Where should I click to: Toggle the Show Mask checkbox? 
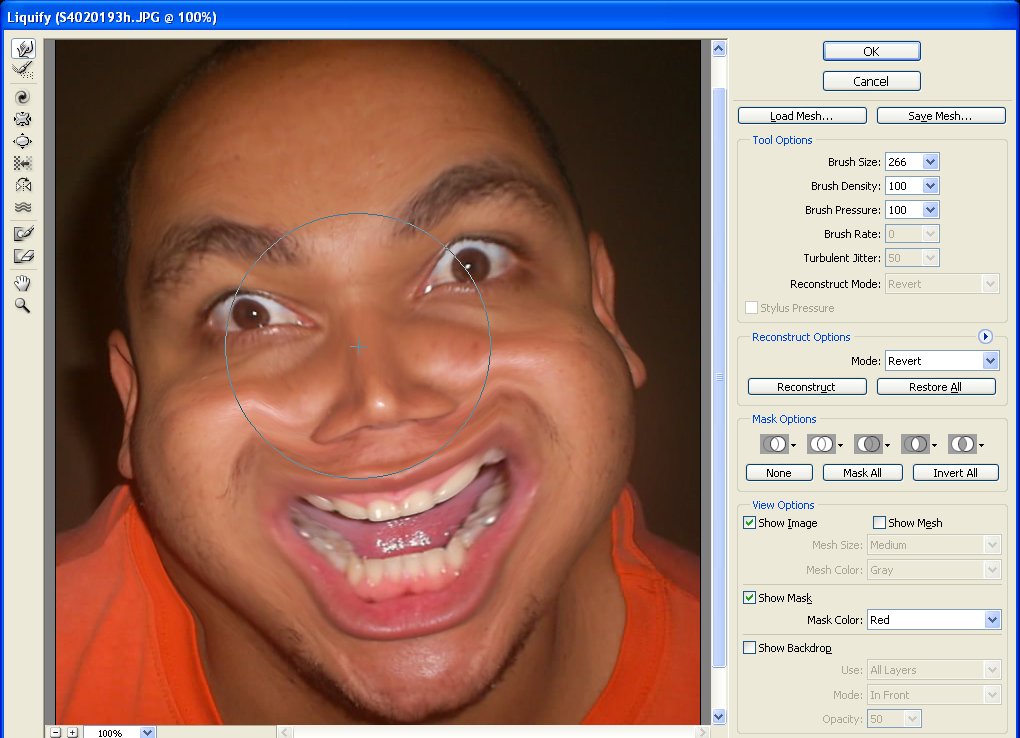749,597
